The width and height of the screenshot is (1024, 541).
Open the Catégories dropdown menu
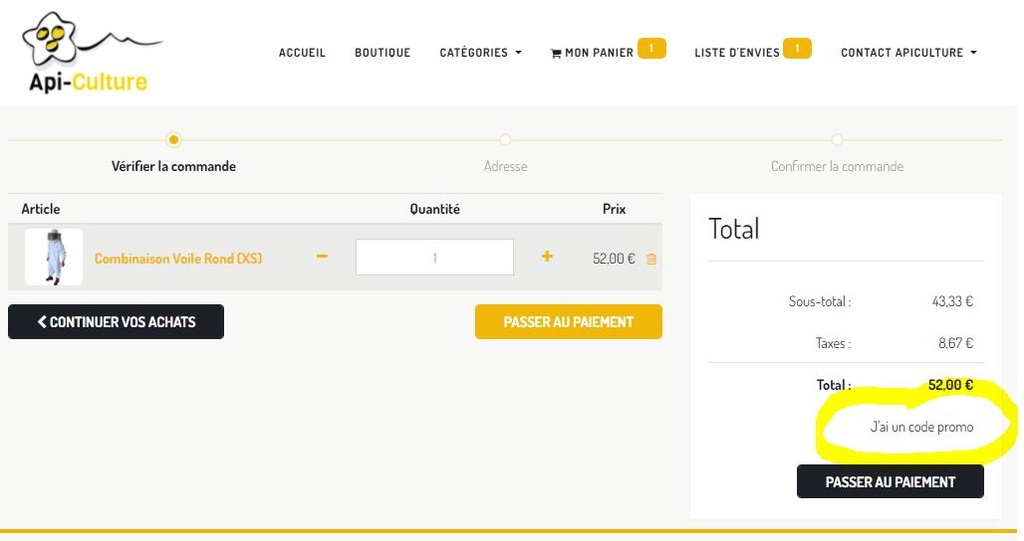(x=480, y=53)
